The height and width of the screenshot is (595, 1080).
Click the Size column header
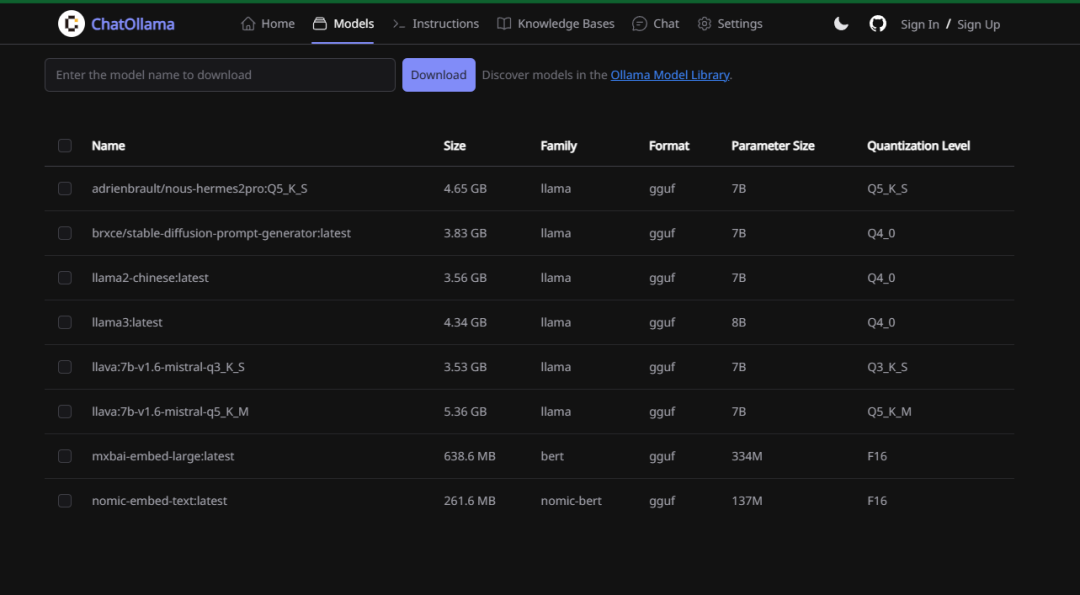pos(455,146)
